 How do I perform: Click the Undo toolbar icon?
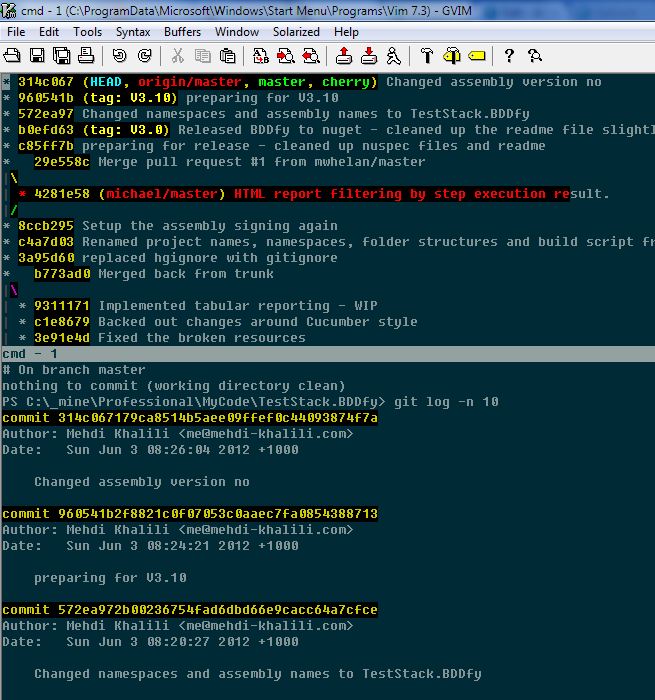(119, 56)
